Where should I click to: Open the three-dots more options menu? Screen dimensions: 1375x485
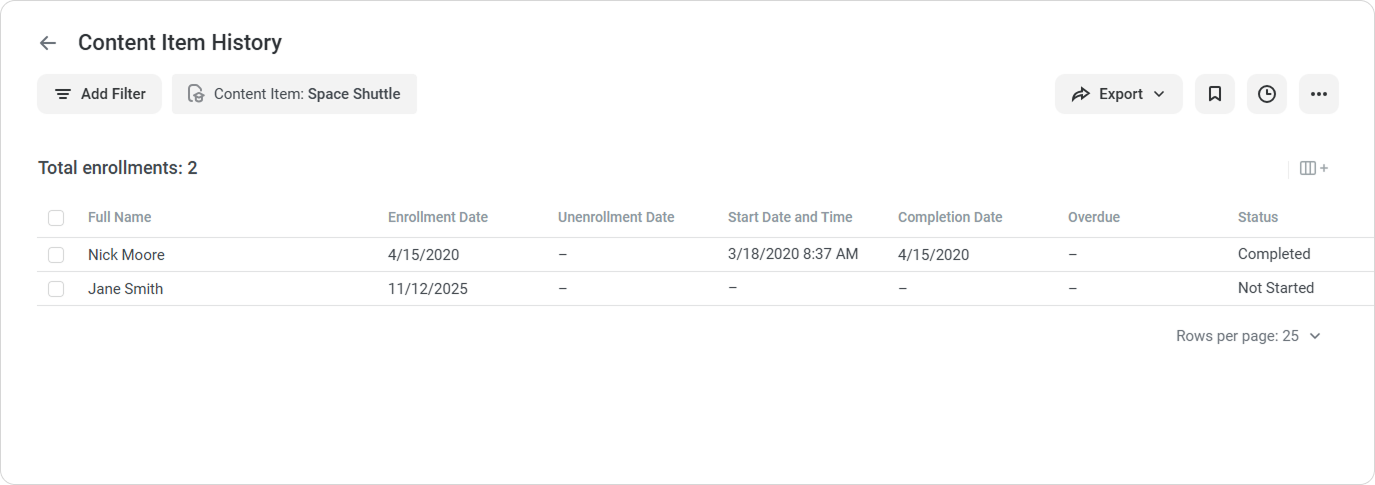point(1319,94)
